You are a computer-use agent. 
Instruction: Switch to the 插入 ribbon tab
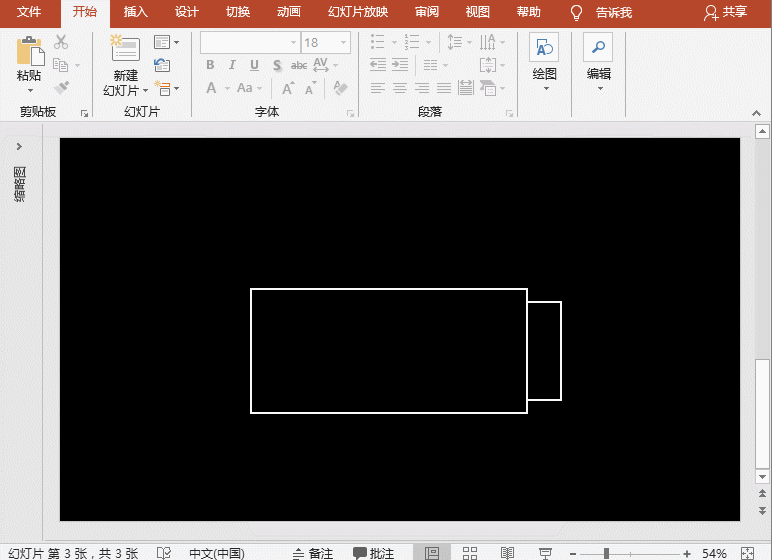[x=135, y=12]
